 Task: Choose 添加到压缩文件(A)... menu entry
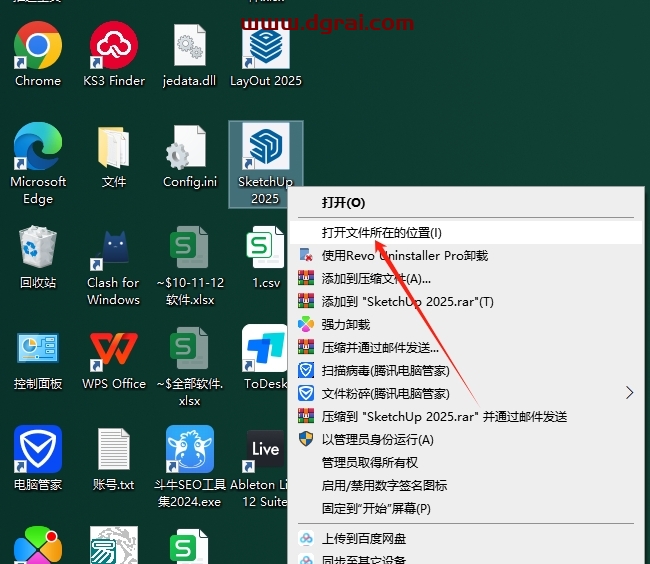tap(466, 278)
